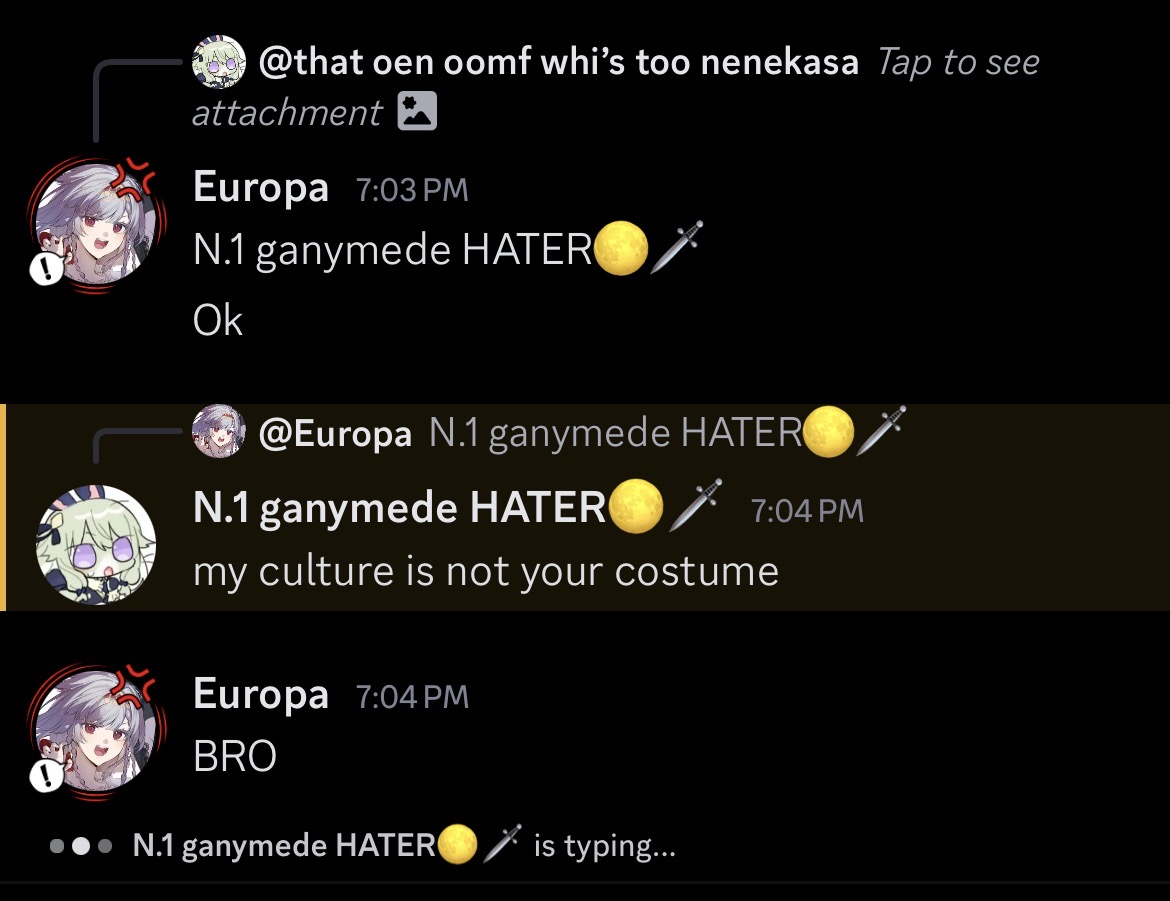Tap the dagger emoji in the 7:04 PM sender name

[x=693, y=506]
